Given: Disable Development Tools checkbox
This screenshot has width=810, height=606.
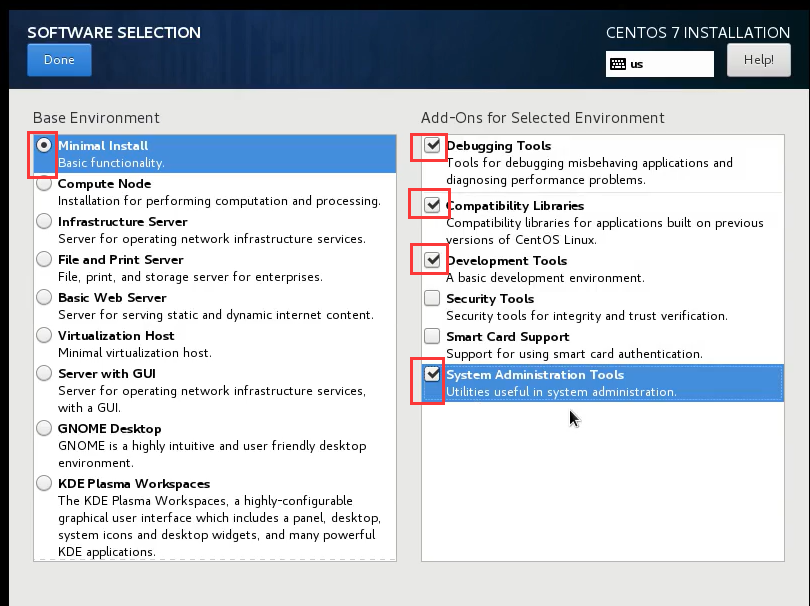Looking at the screenshot, I should [432, 260].
